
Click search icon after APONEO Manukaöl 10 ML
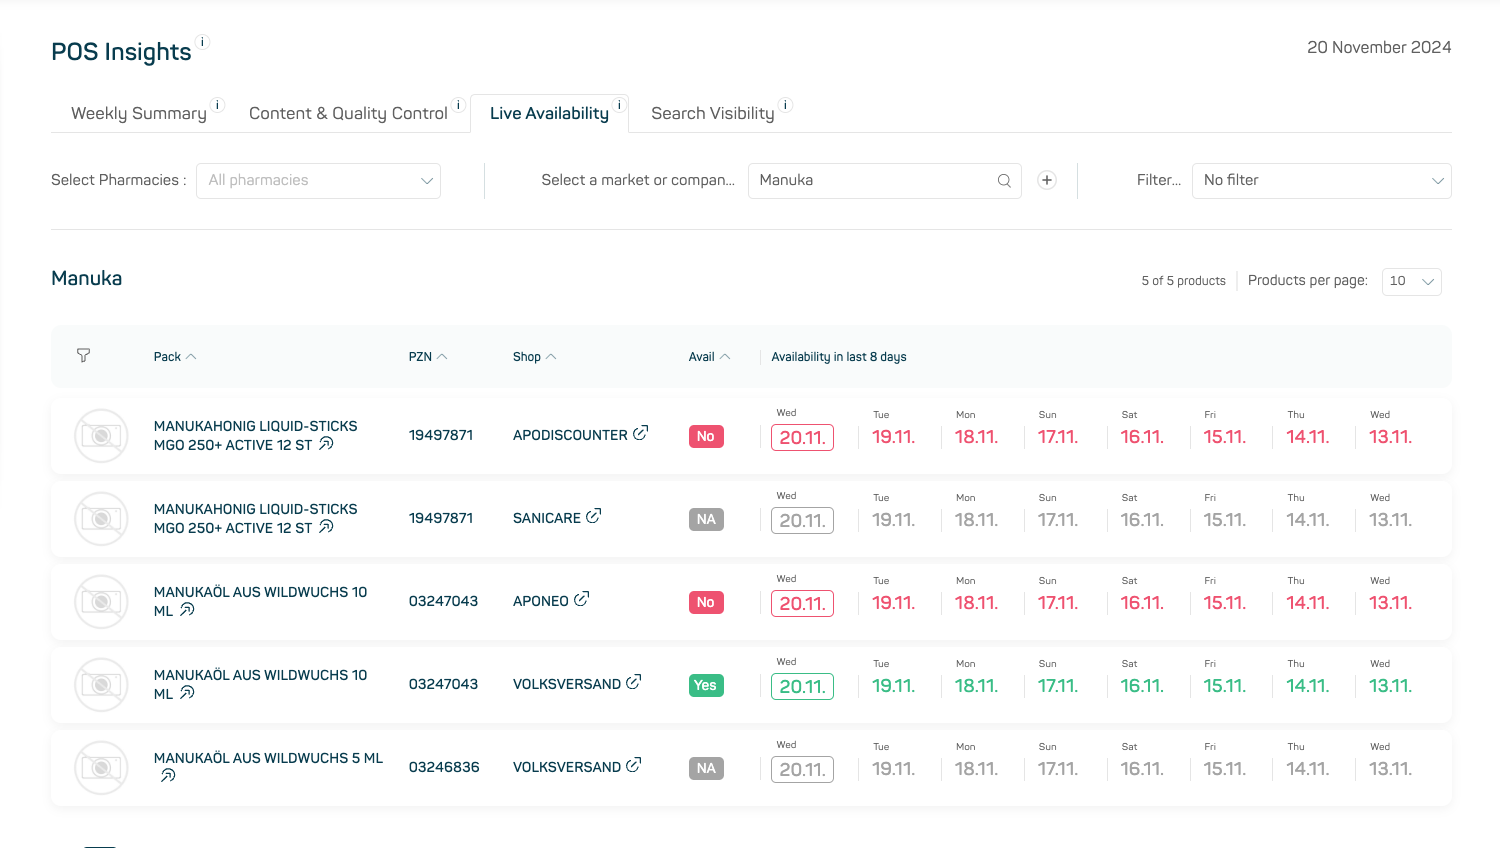(187, 610)
